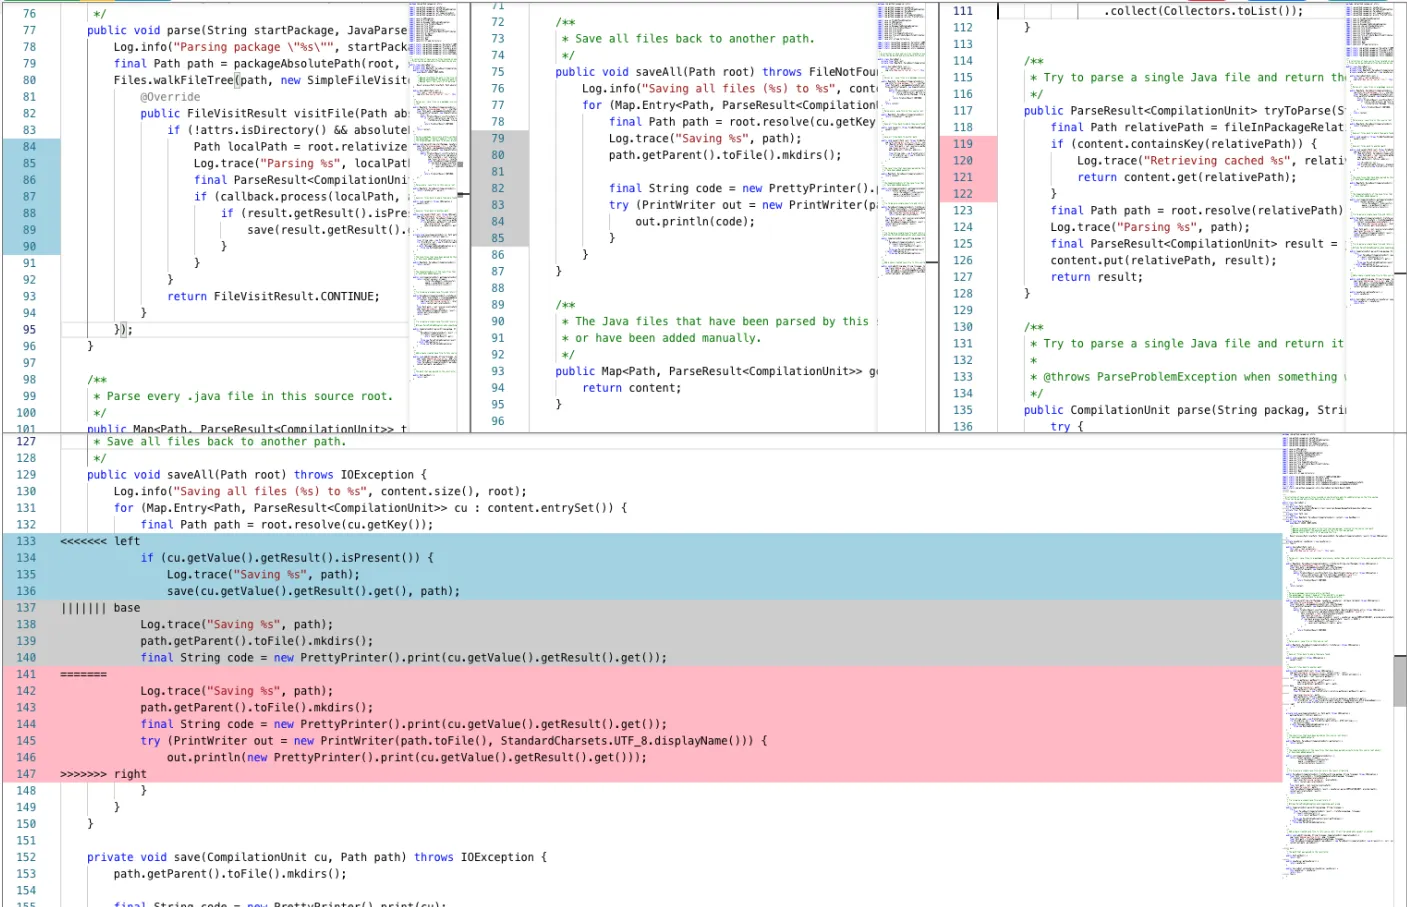Click 'public CompilationUnit parse(String packag' line
The height and width of the screenshot is (907, 1407).
pos(1185,410)
